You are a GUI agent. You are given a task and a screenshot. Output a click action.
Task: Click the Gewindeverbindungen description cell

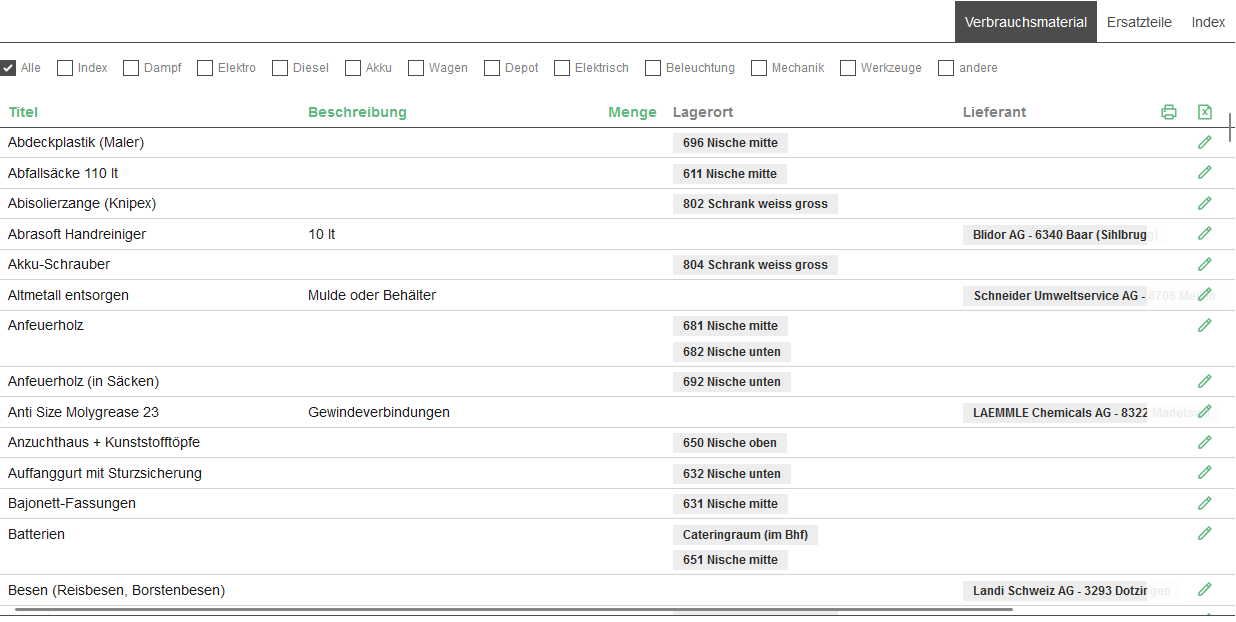pos(379,412)
